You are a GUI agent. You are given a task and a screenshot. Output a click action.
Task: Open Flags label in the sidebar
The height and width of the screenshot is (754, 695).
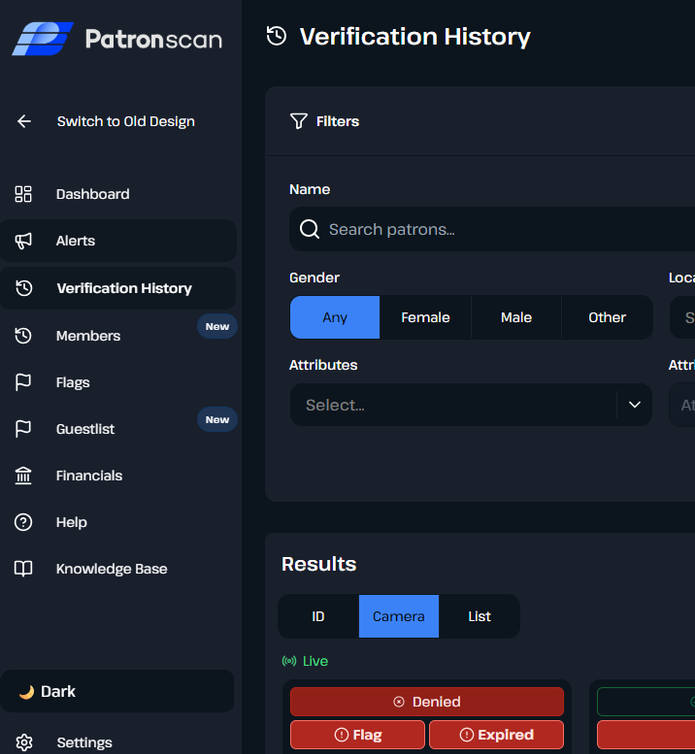tap(73, 382)
